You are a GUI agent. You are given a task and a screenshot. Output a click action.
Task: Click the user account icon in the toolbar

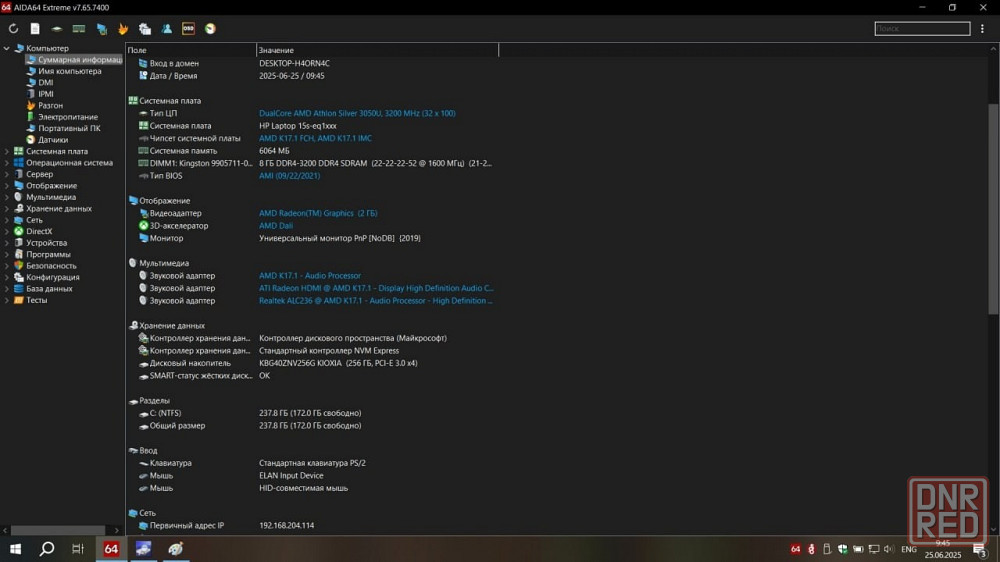click(166, 29)
